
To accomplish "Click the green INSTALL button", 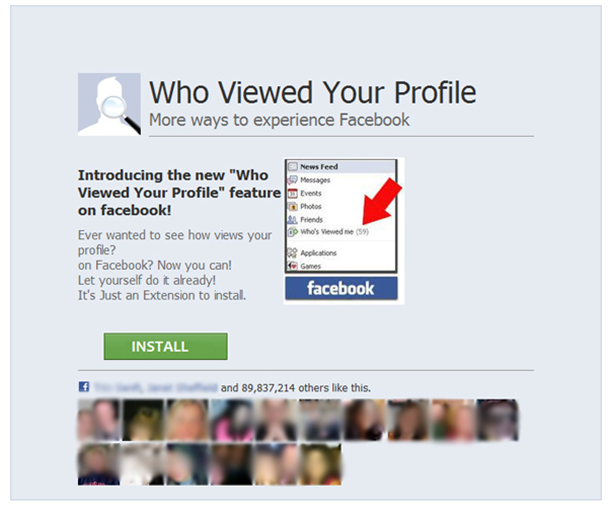I will tap(165, 346).
